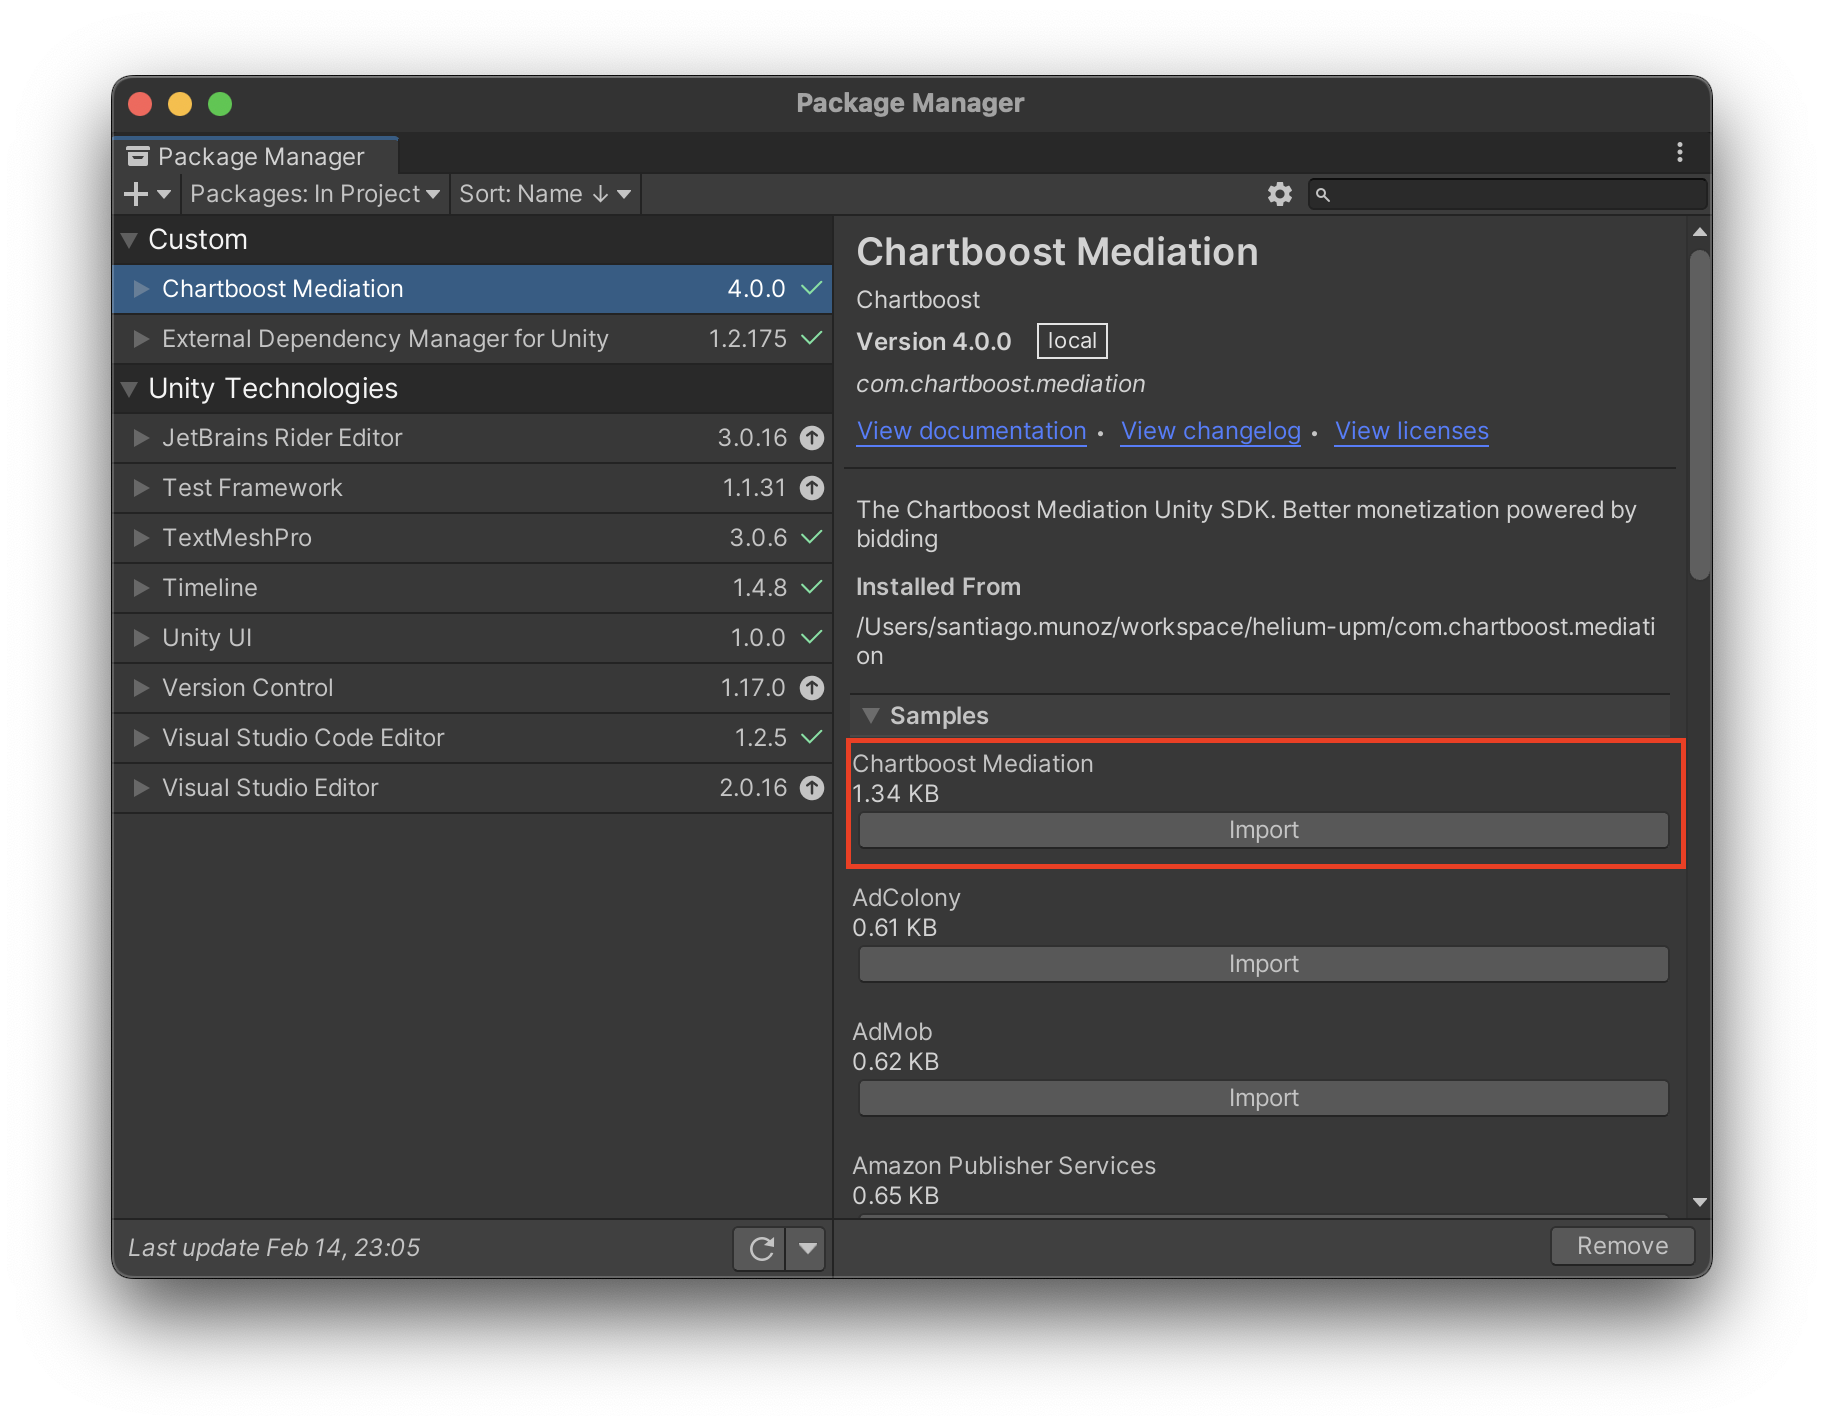Select the Timeline package name
Viewport: 1824px width, 1426px height.
point(210,588)
